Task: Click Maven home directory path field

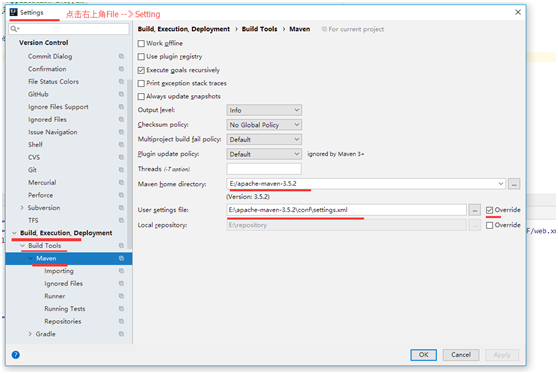Action: (366, 184)
